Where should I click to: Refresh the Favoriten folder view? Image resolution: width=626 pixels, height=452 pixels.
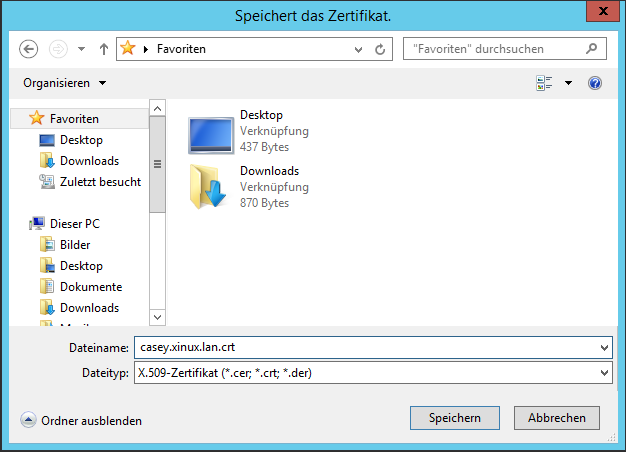point(381,48)
